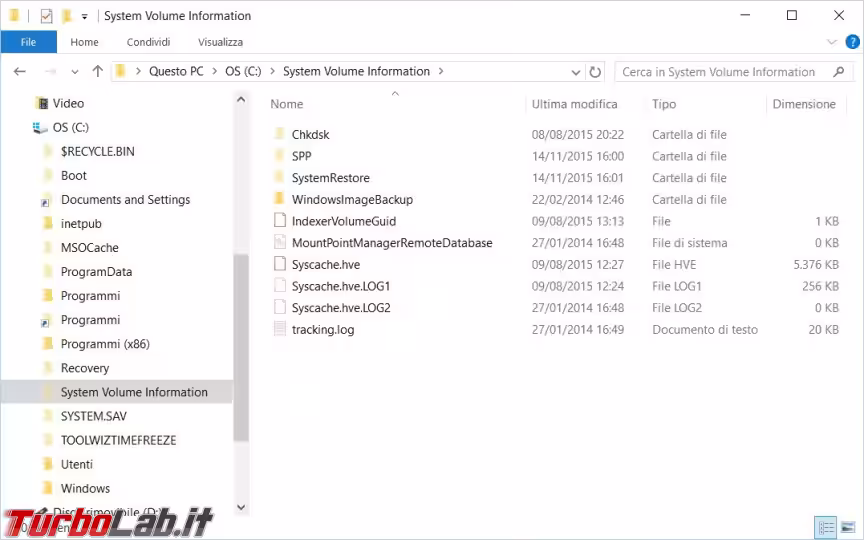Select Documents and Settings in navigation tree
This screenshot has width=864, height=540.
pyautogui.click(x=125, y=199)
